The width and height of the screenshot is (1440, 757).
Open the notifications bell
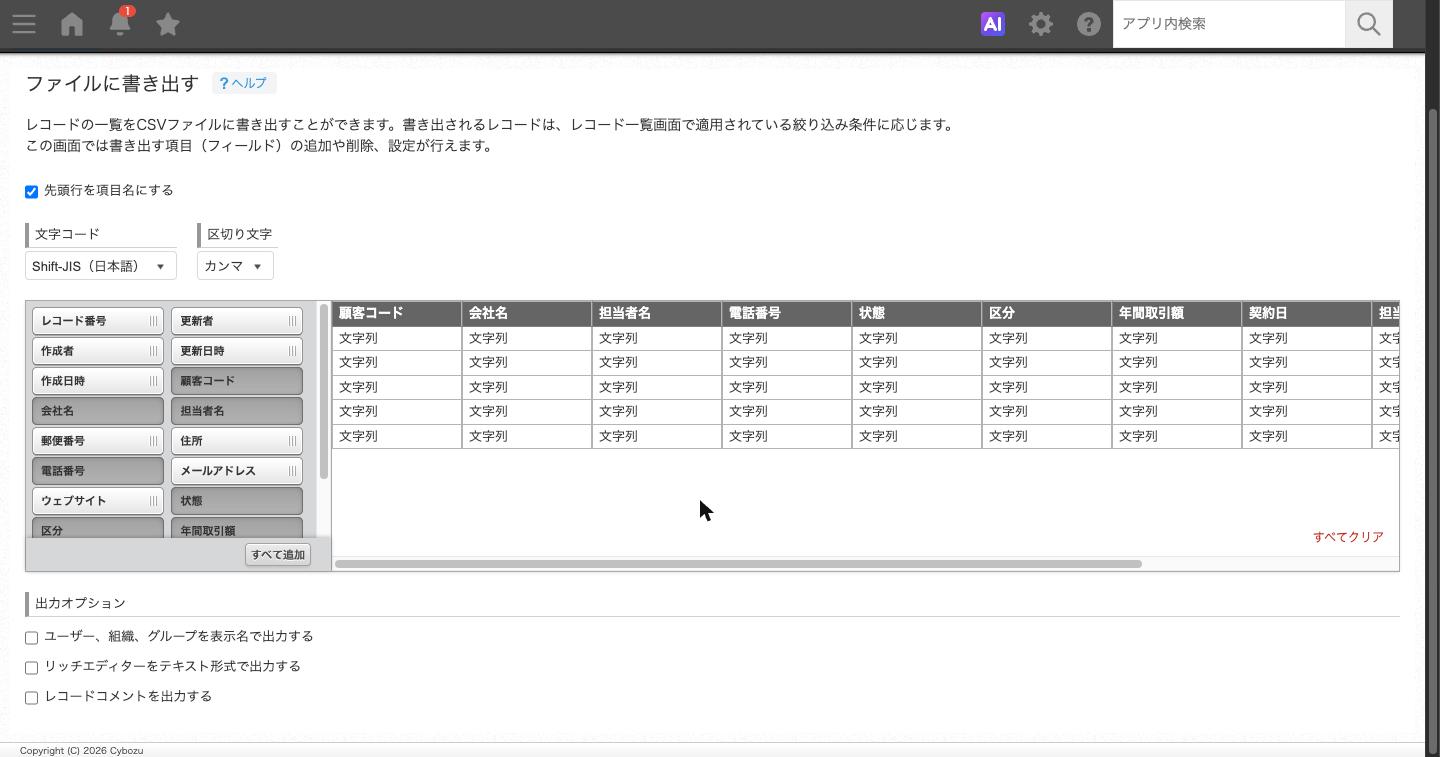tap(120, 23)
